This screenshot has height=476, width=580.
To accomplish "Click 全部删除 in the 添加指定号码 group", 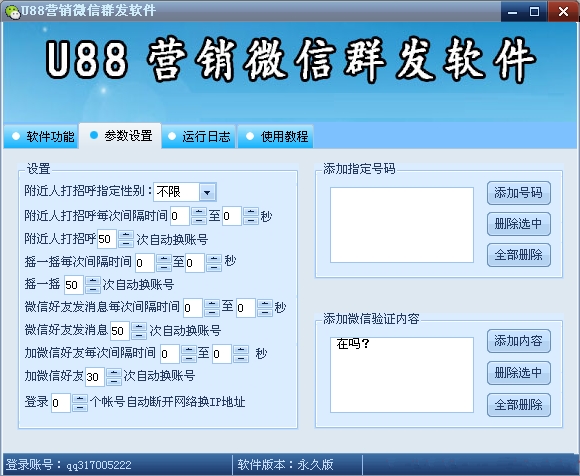I will pyautogui.click(x=519, y=255).
